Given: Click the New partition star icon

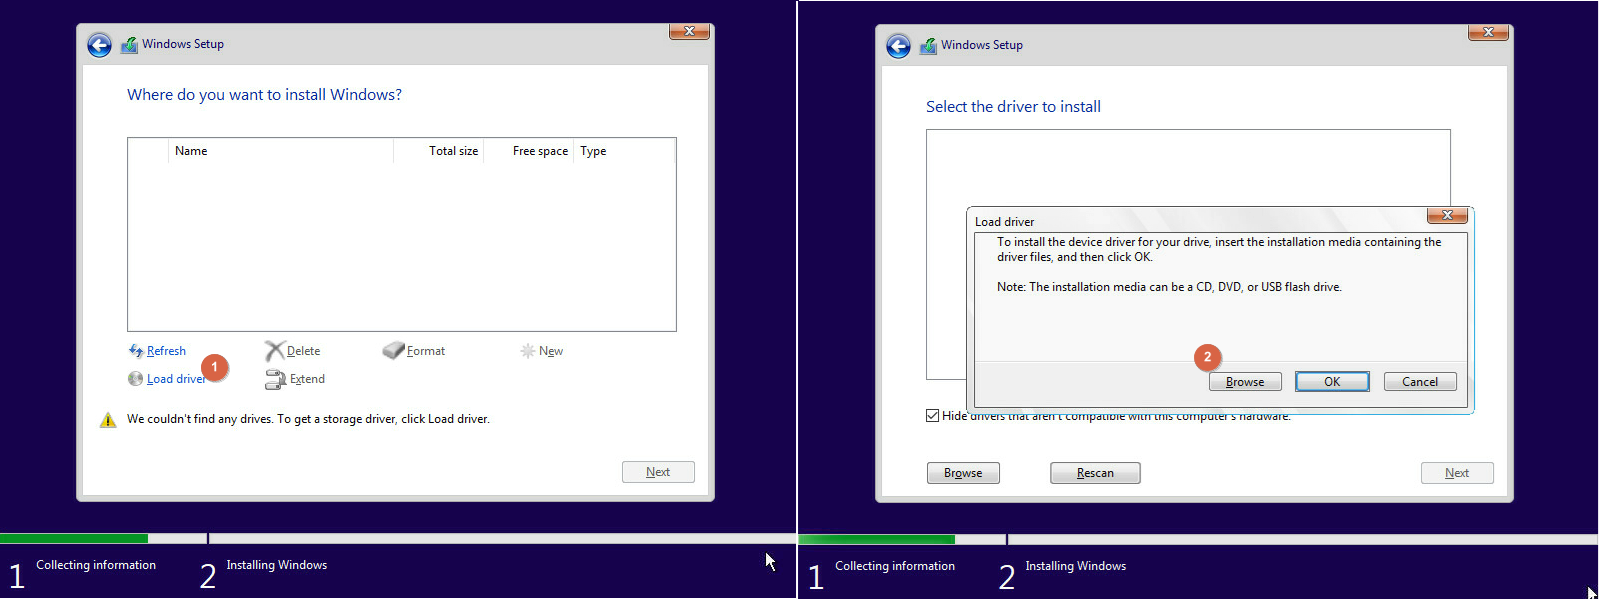Looking at the screenshot, I should [x=527, y=351].
